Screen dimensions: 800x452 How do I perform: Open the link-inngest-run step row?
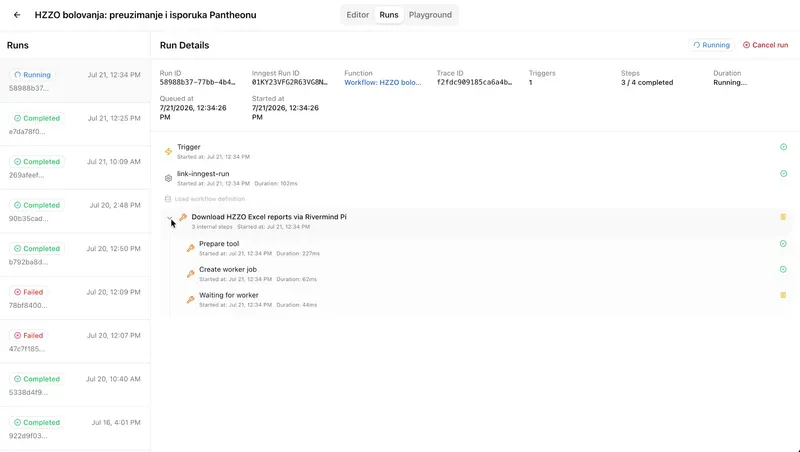click(476, 178)
